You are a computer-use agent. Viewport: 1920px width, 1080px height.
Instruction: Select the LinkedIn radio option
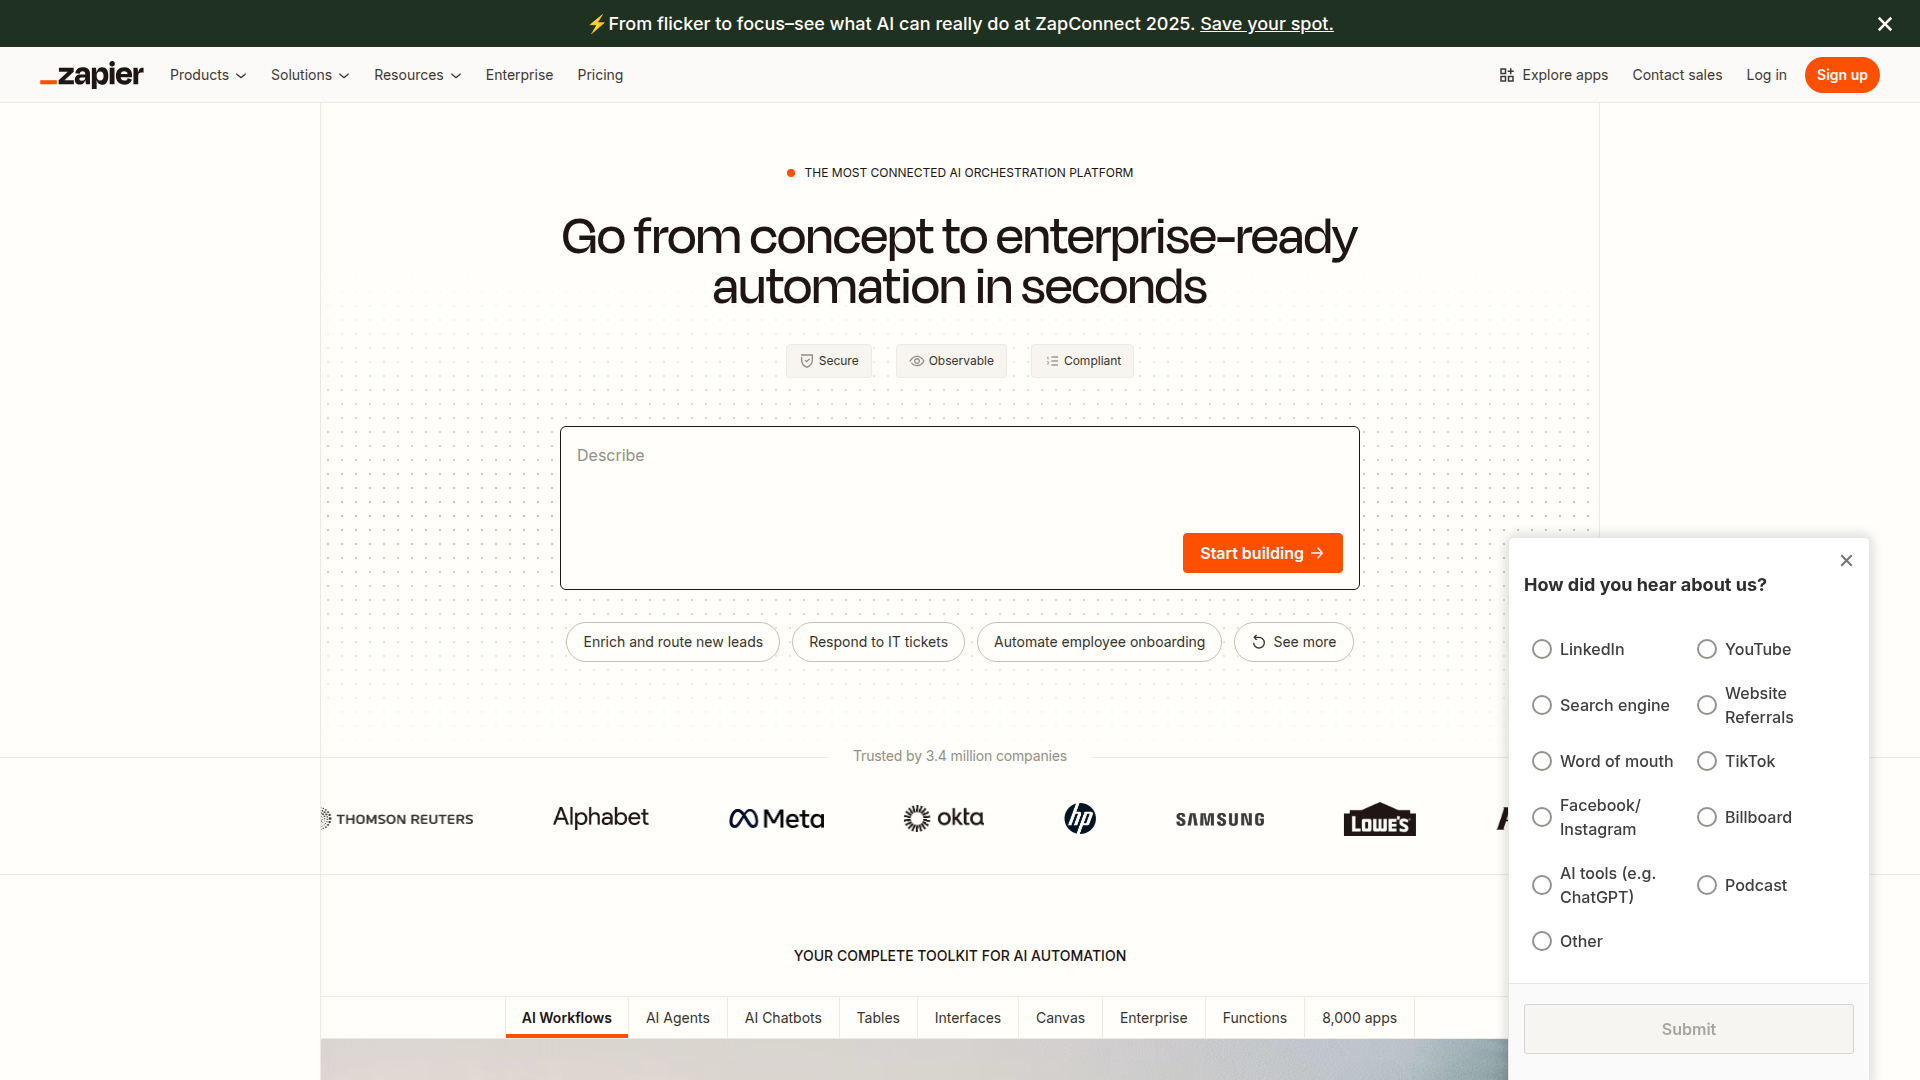(1542, 649)
